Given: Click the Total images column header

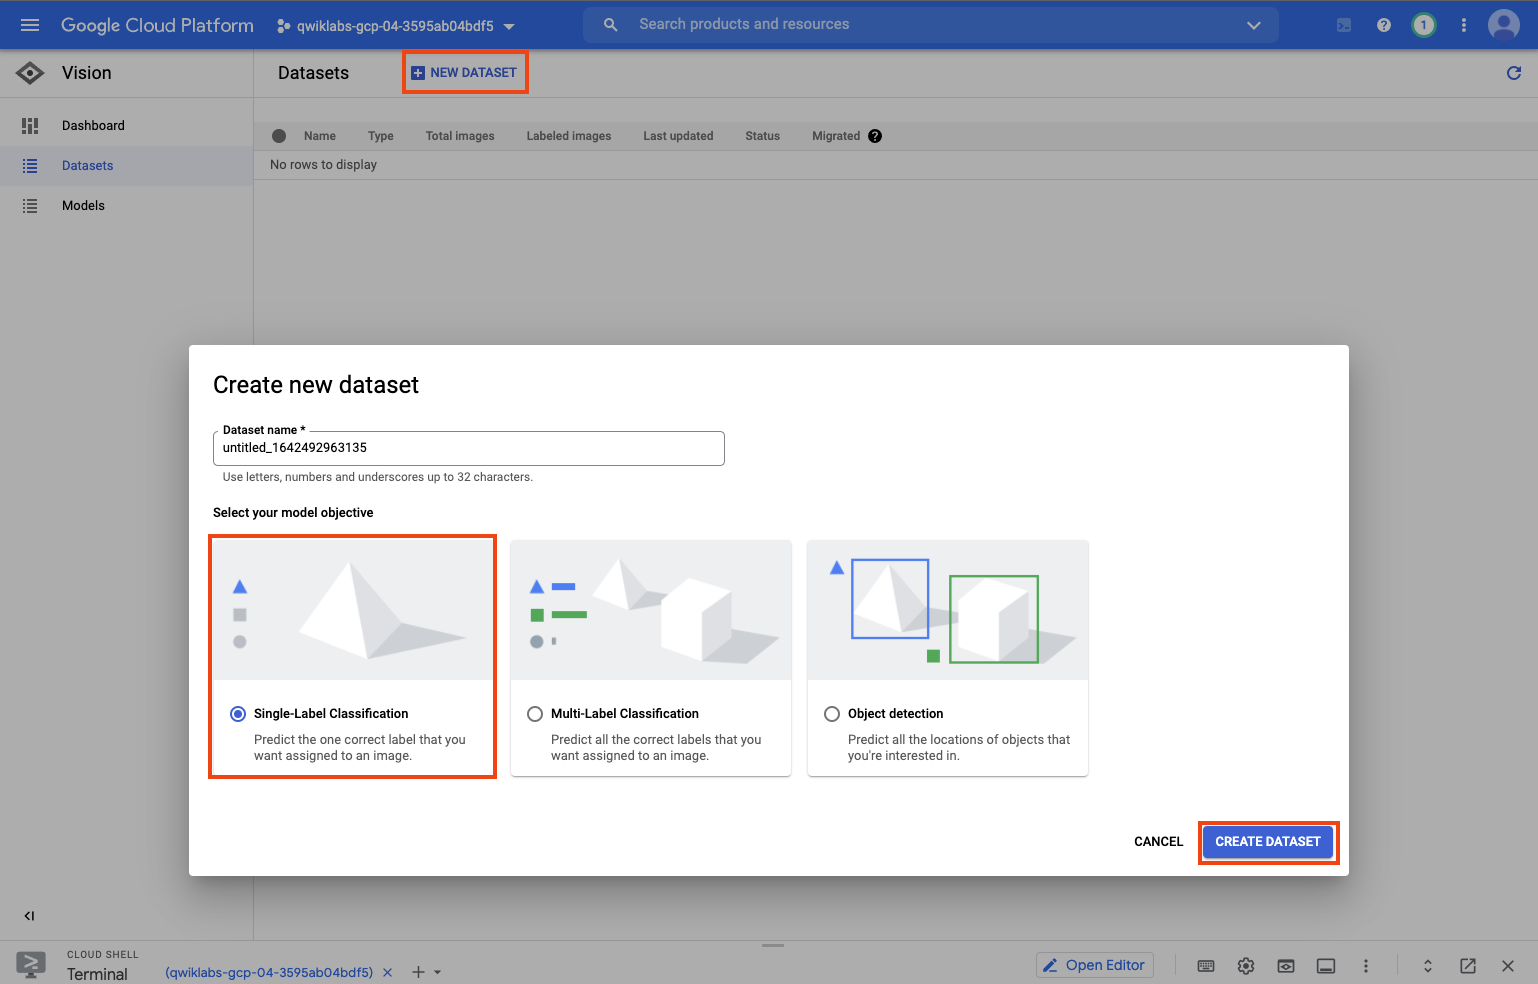Looking at the screenshot, I should (x=460, y=136).
